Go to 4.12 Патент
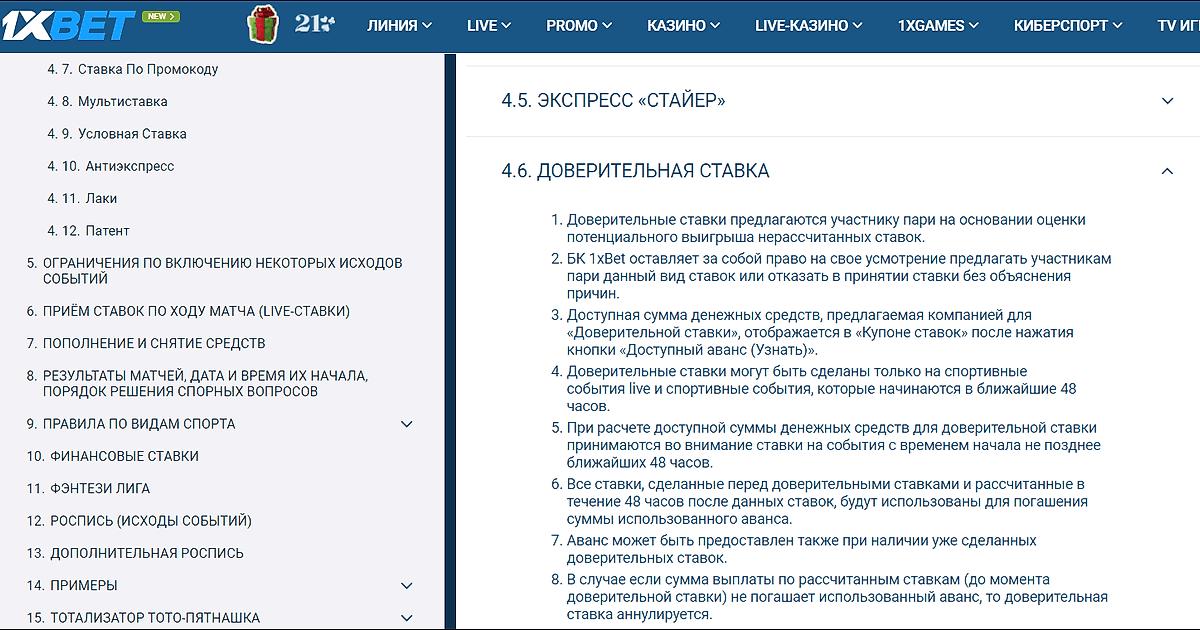Image resolution: width=1200 pixels, height=630 pixels. point(88,230)
